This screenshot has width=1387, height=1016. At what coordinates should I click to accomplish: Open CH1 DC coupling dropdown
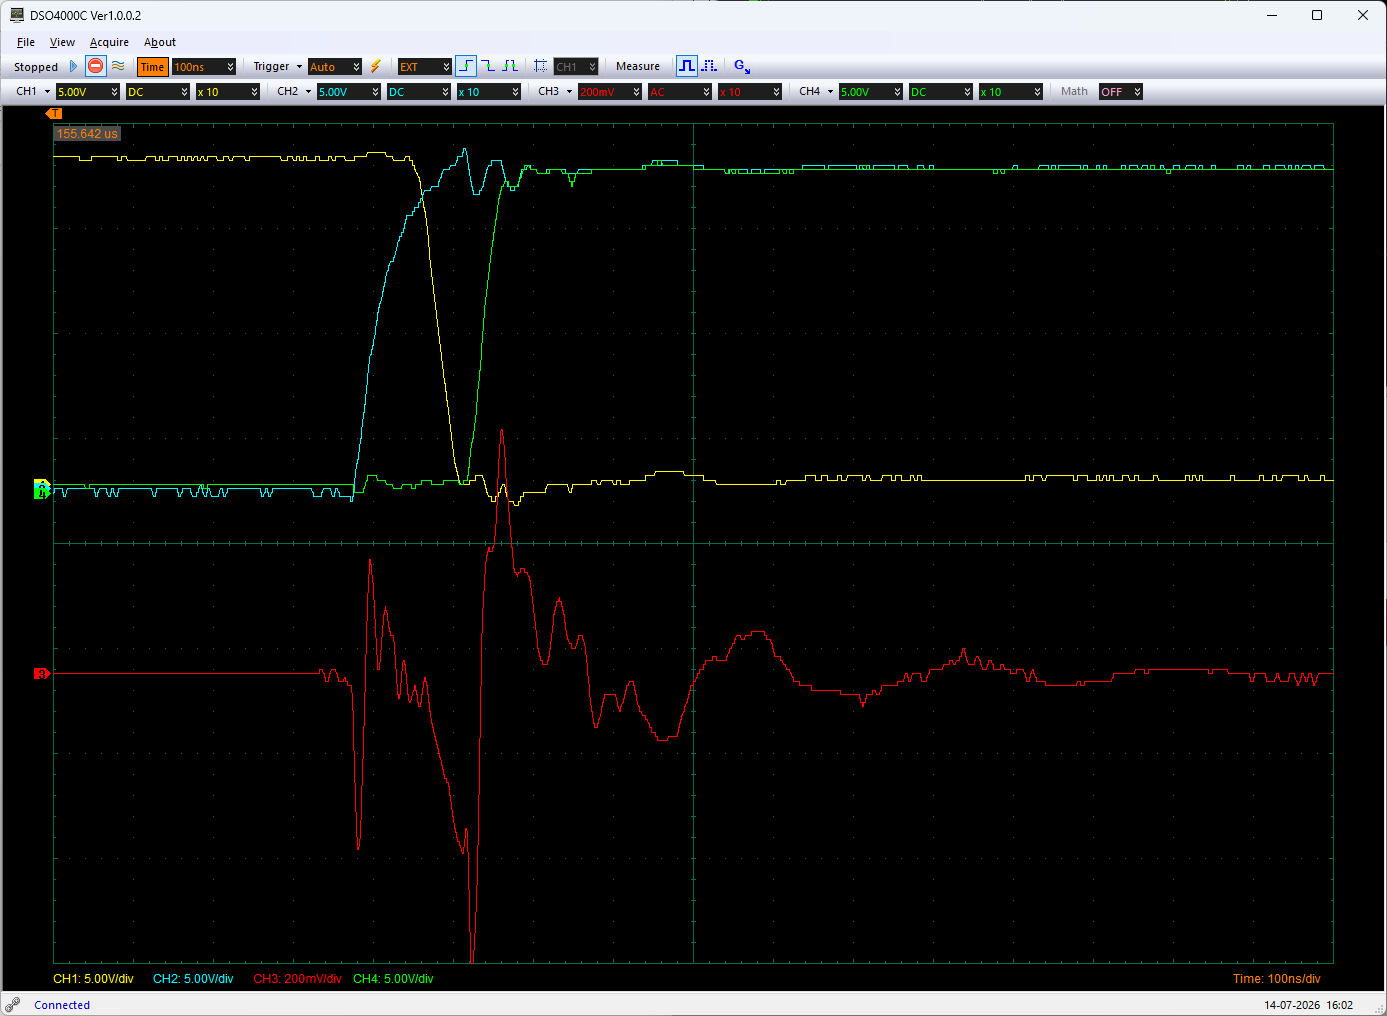158,92
